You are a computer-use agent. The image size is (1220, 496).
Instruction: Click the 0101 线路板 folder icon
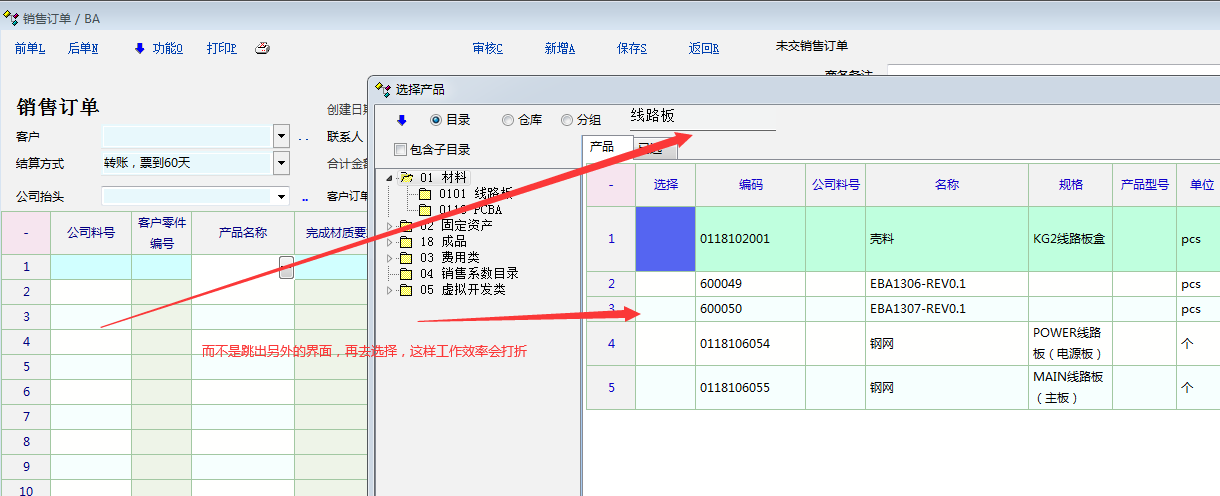coord(424,194)
